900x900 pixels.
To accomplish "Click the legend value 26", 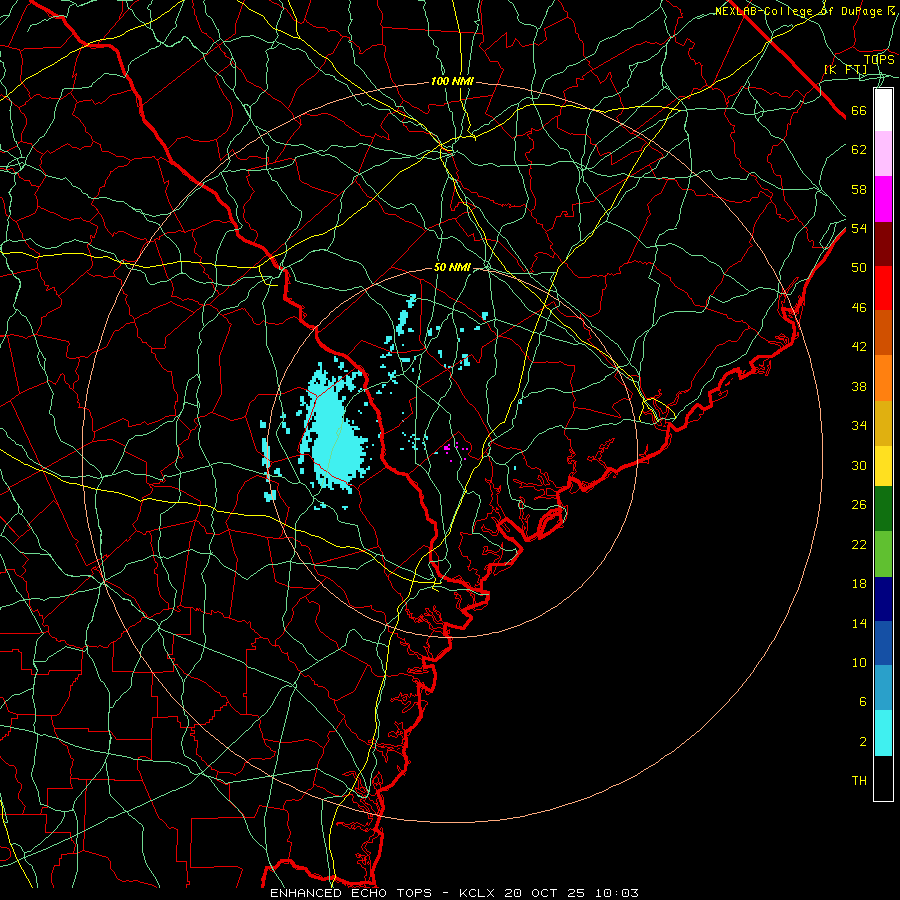I will pos(859,505).
